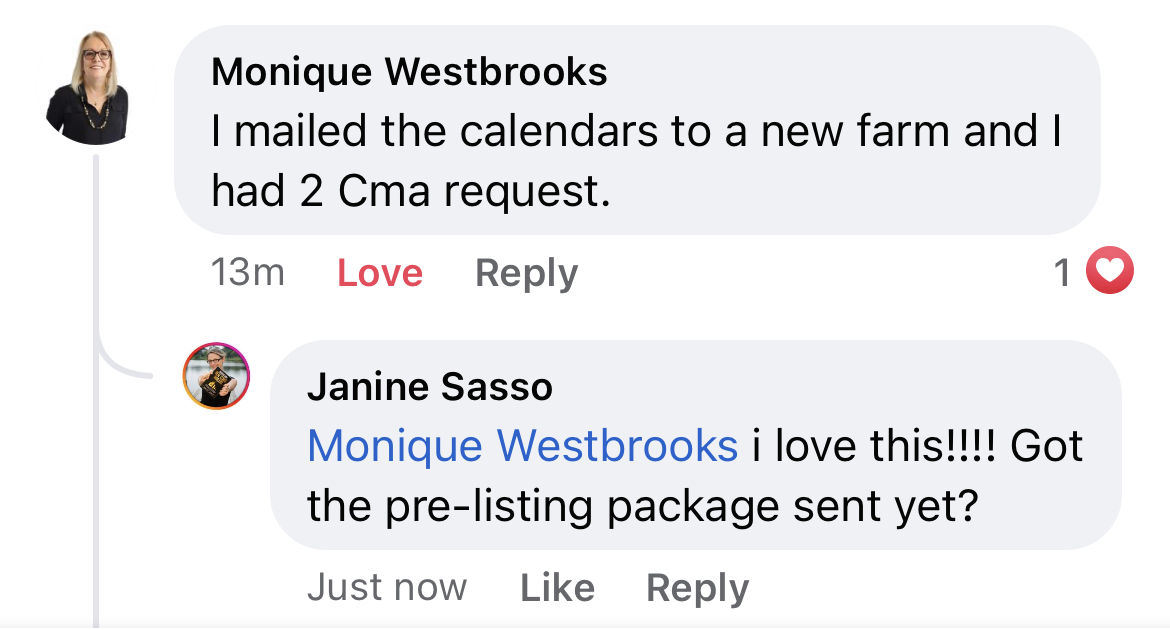Follow the blue Monique Westbrooks mention
The width and height of the screenshot is (1170, 630).
point(522,446)
